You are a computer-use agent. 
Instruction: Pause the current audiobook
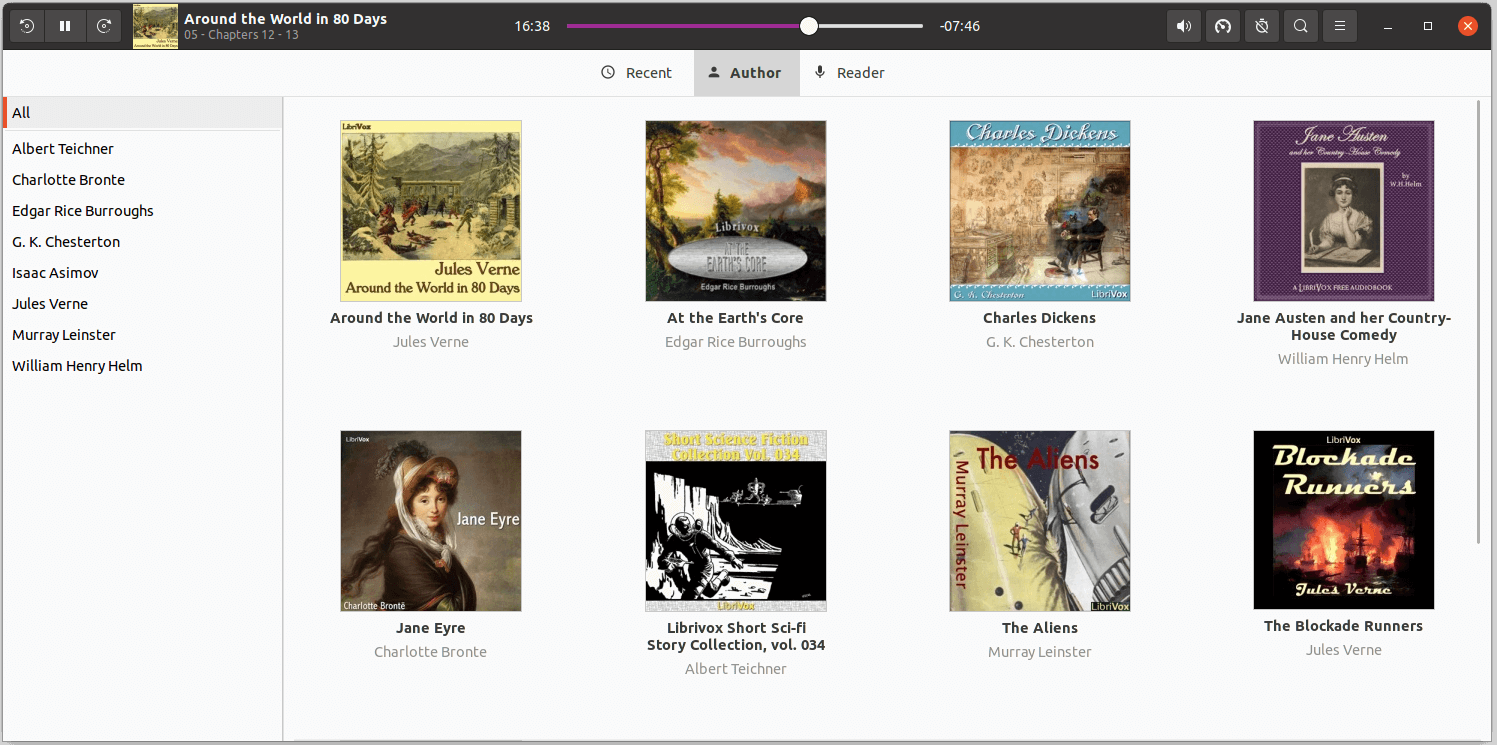pyautogui.click(x=65, y=26)
